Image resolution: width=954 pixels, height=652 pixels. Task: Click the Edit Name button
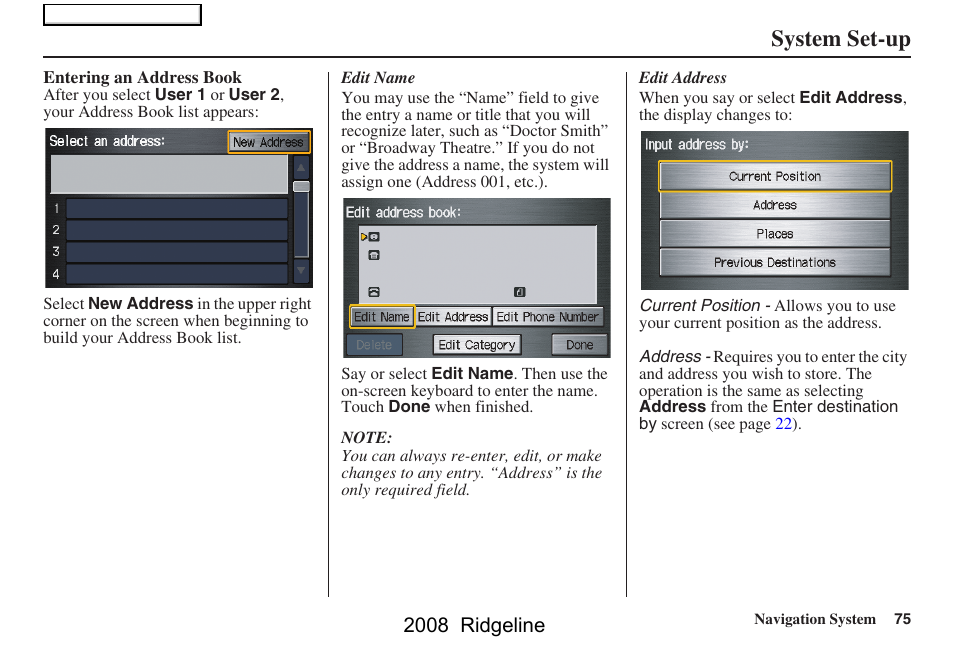tap(382, 317)
